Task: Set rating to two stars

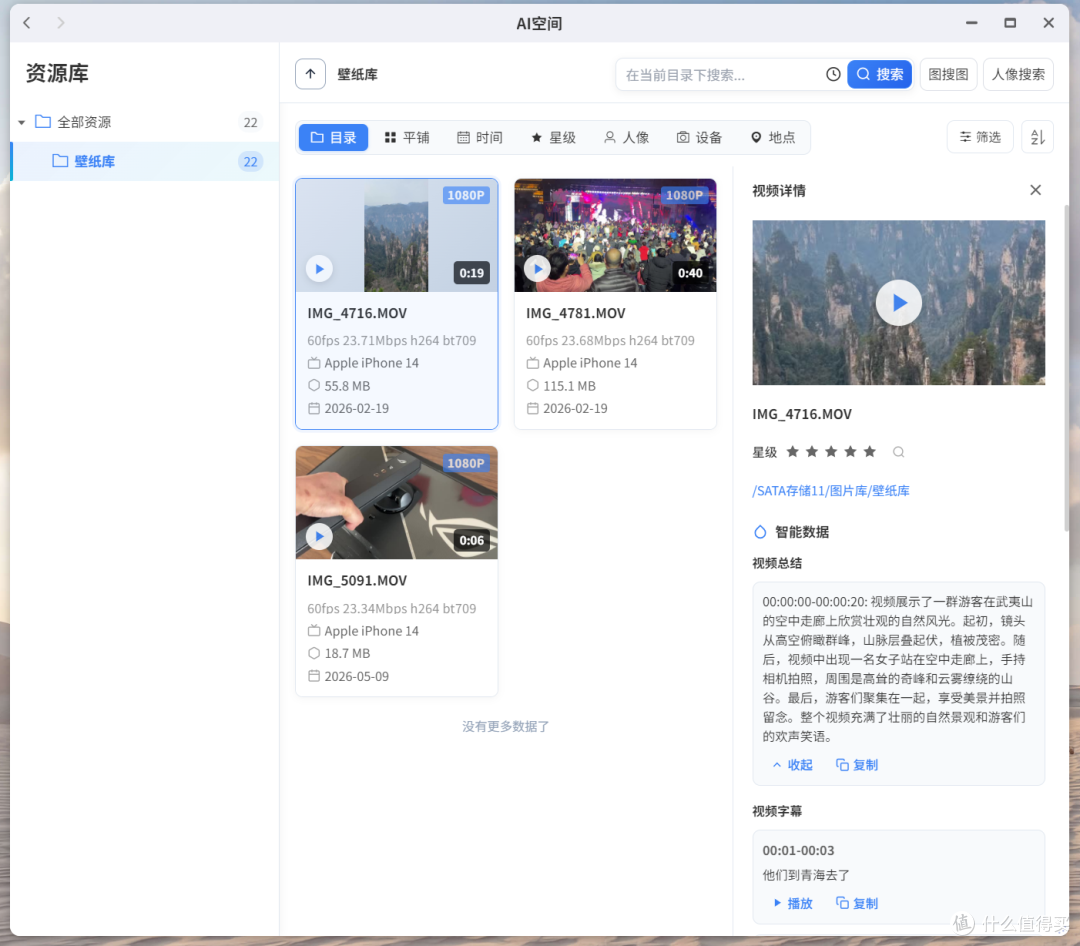Action: click(812, 451)
